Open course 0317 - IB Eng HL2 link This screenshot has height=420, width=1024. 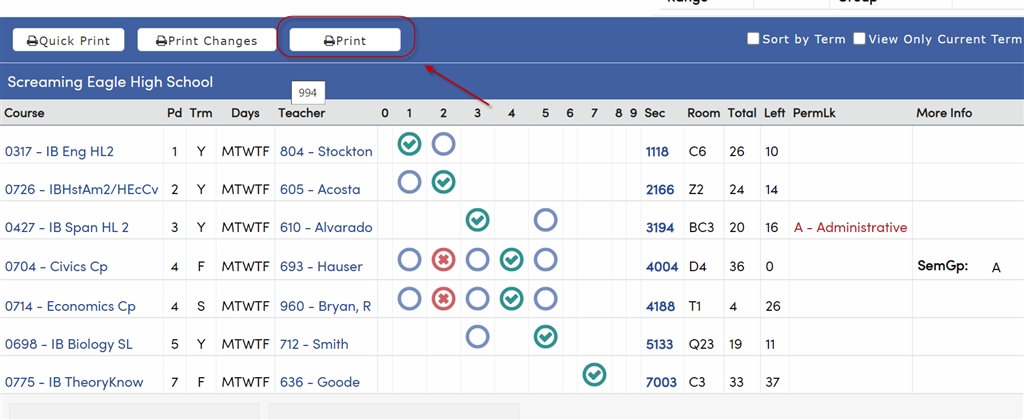coord(59,152)
